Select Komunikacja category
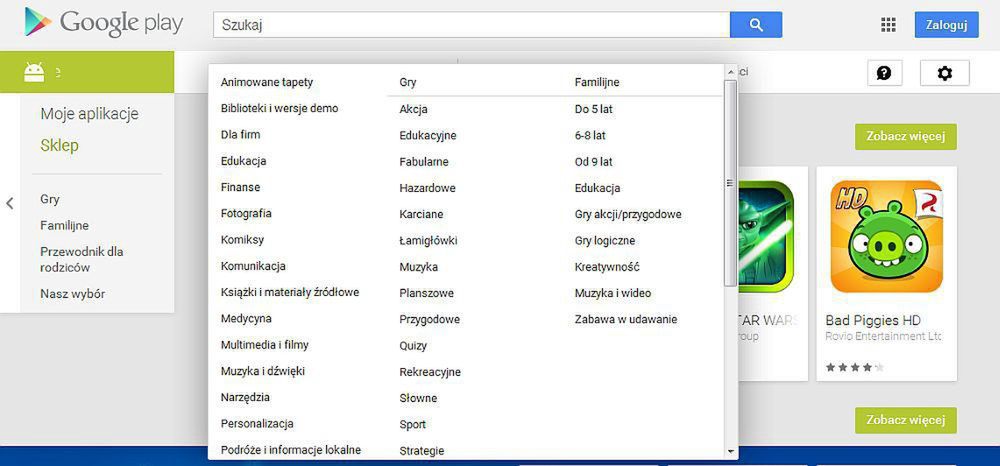Screen dimensions: 1000x466 pyautogui.click(x=253, y=266)
